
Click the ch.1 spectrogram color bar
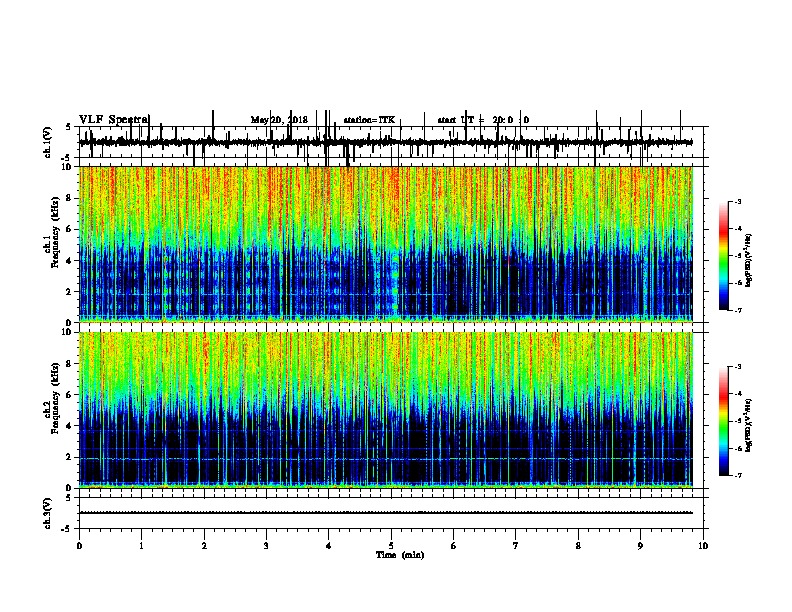[x=723, y=256]
